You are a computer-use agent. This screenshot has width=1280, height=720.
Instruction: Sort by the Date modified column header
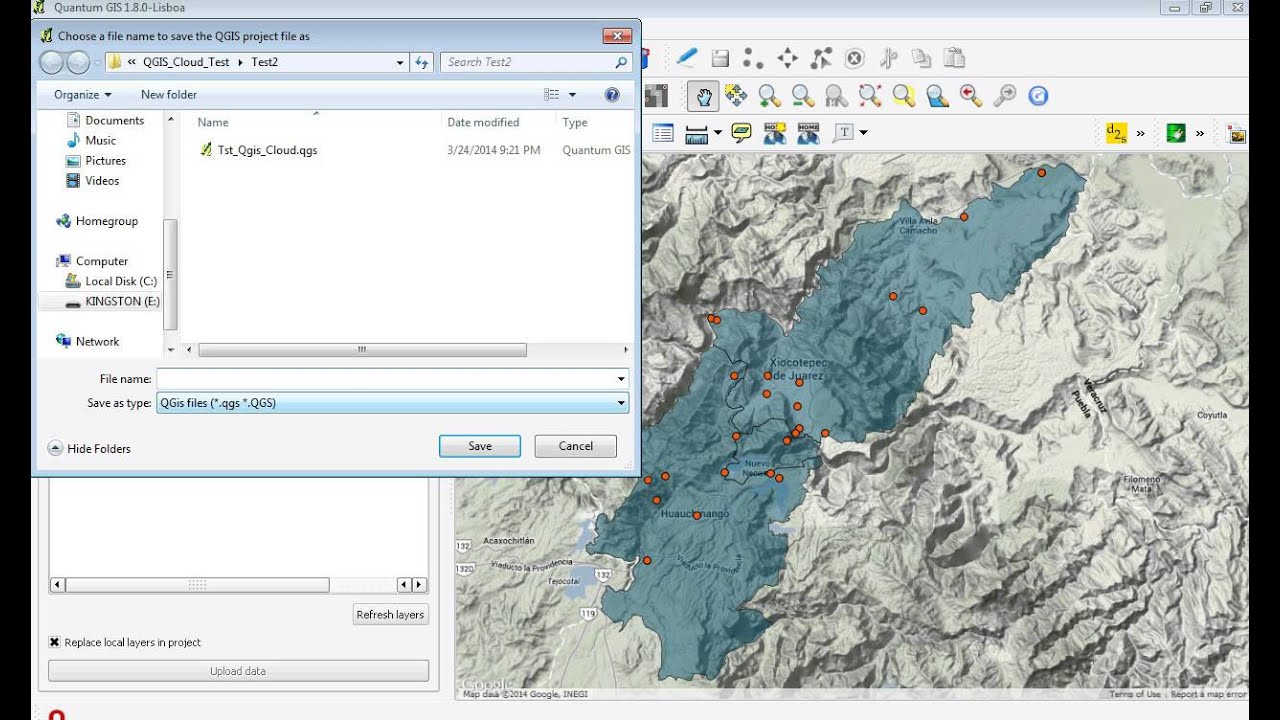pos(483,122)
